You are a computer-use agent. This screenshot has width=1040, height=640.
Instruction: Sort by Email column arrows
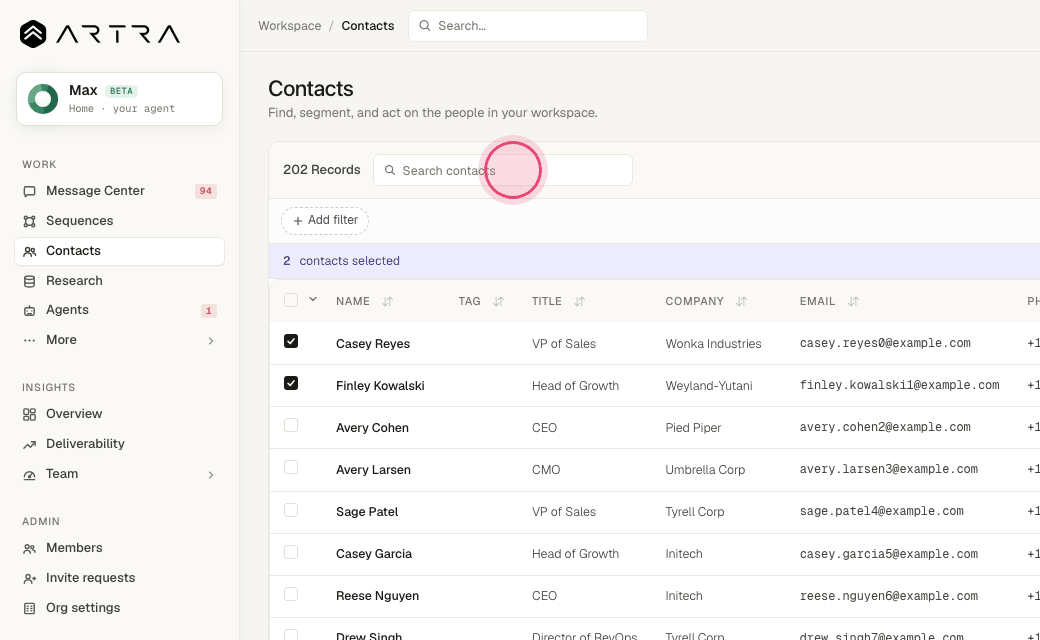[x=853, y=302]
